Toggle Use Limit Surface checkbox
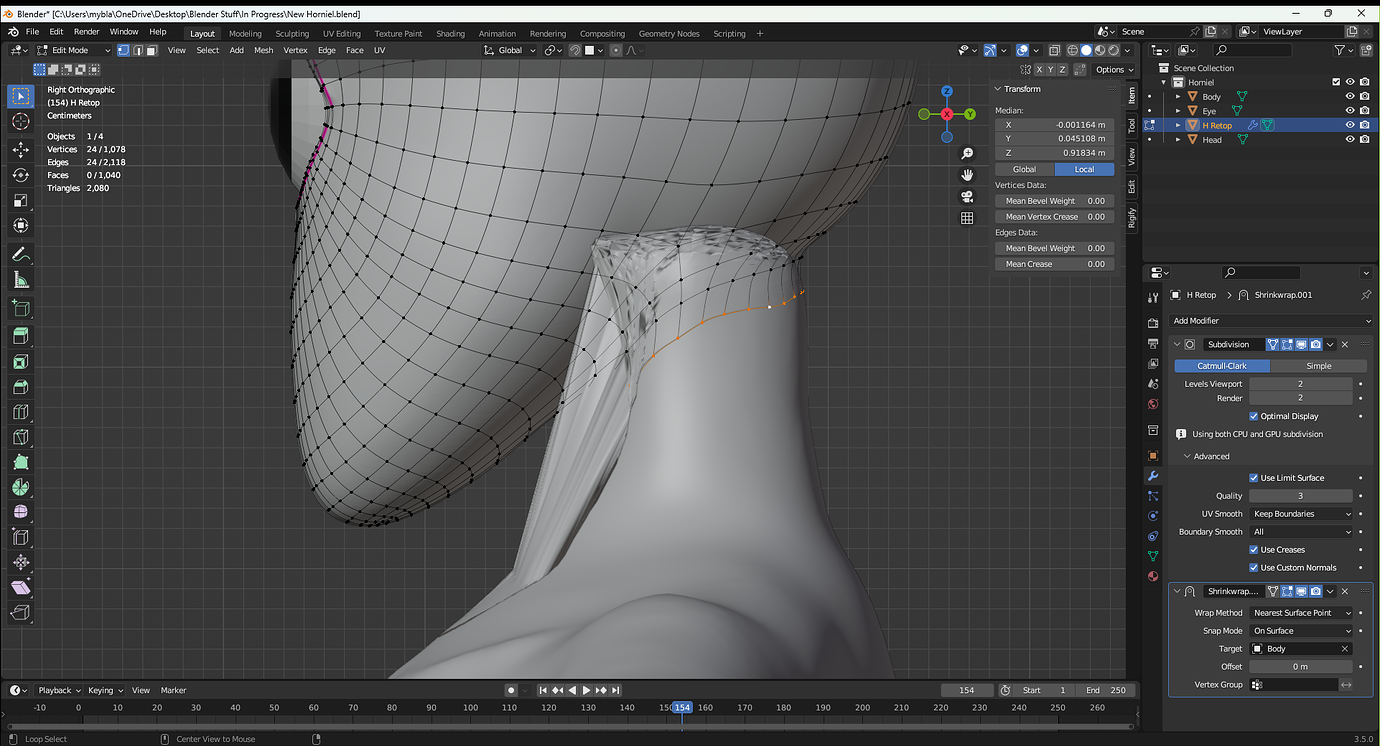This screenshot has width=1380, height=746. tap(1254, 478)
